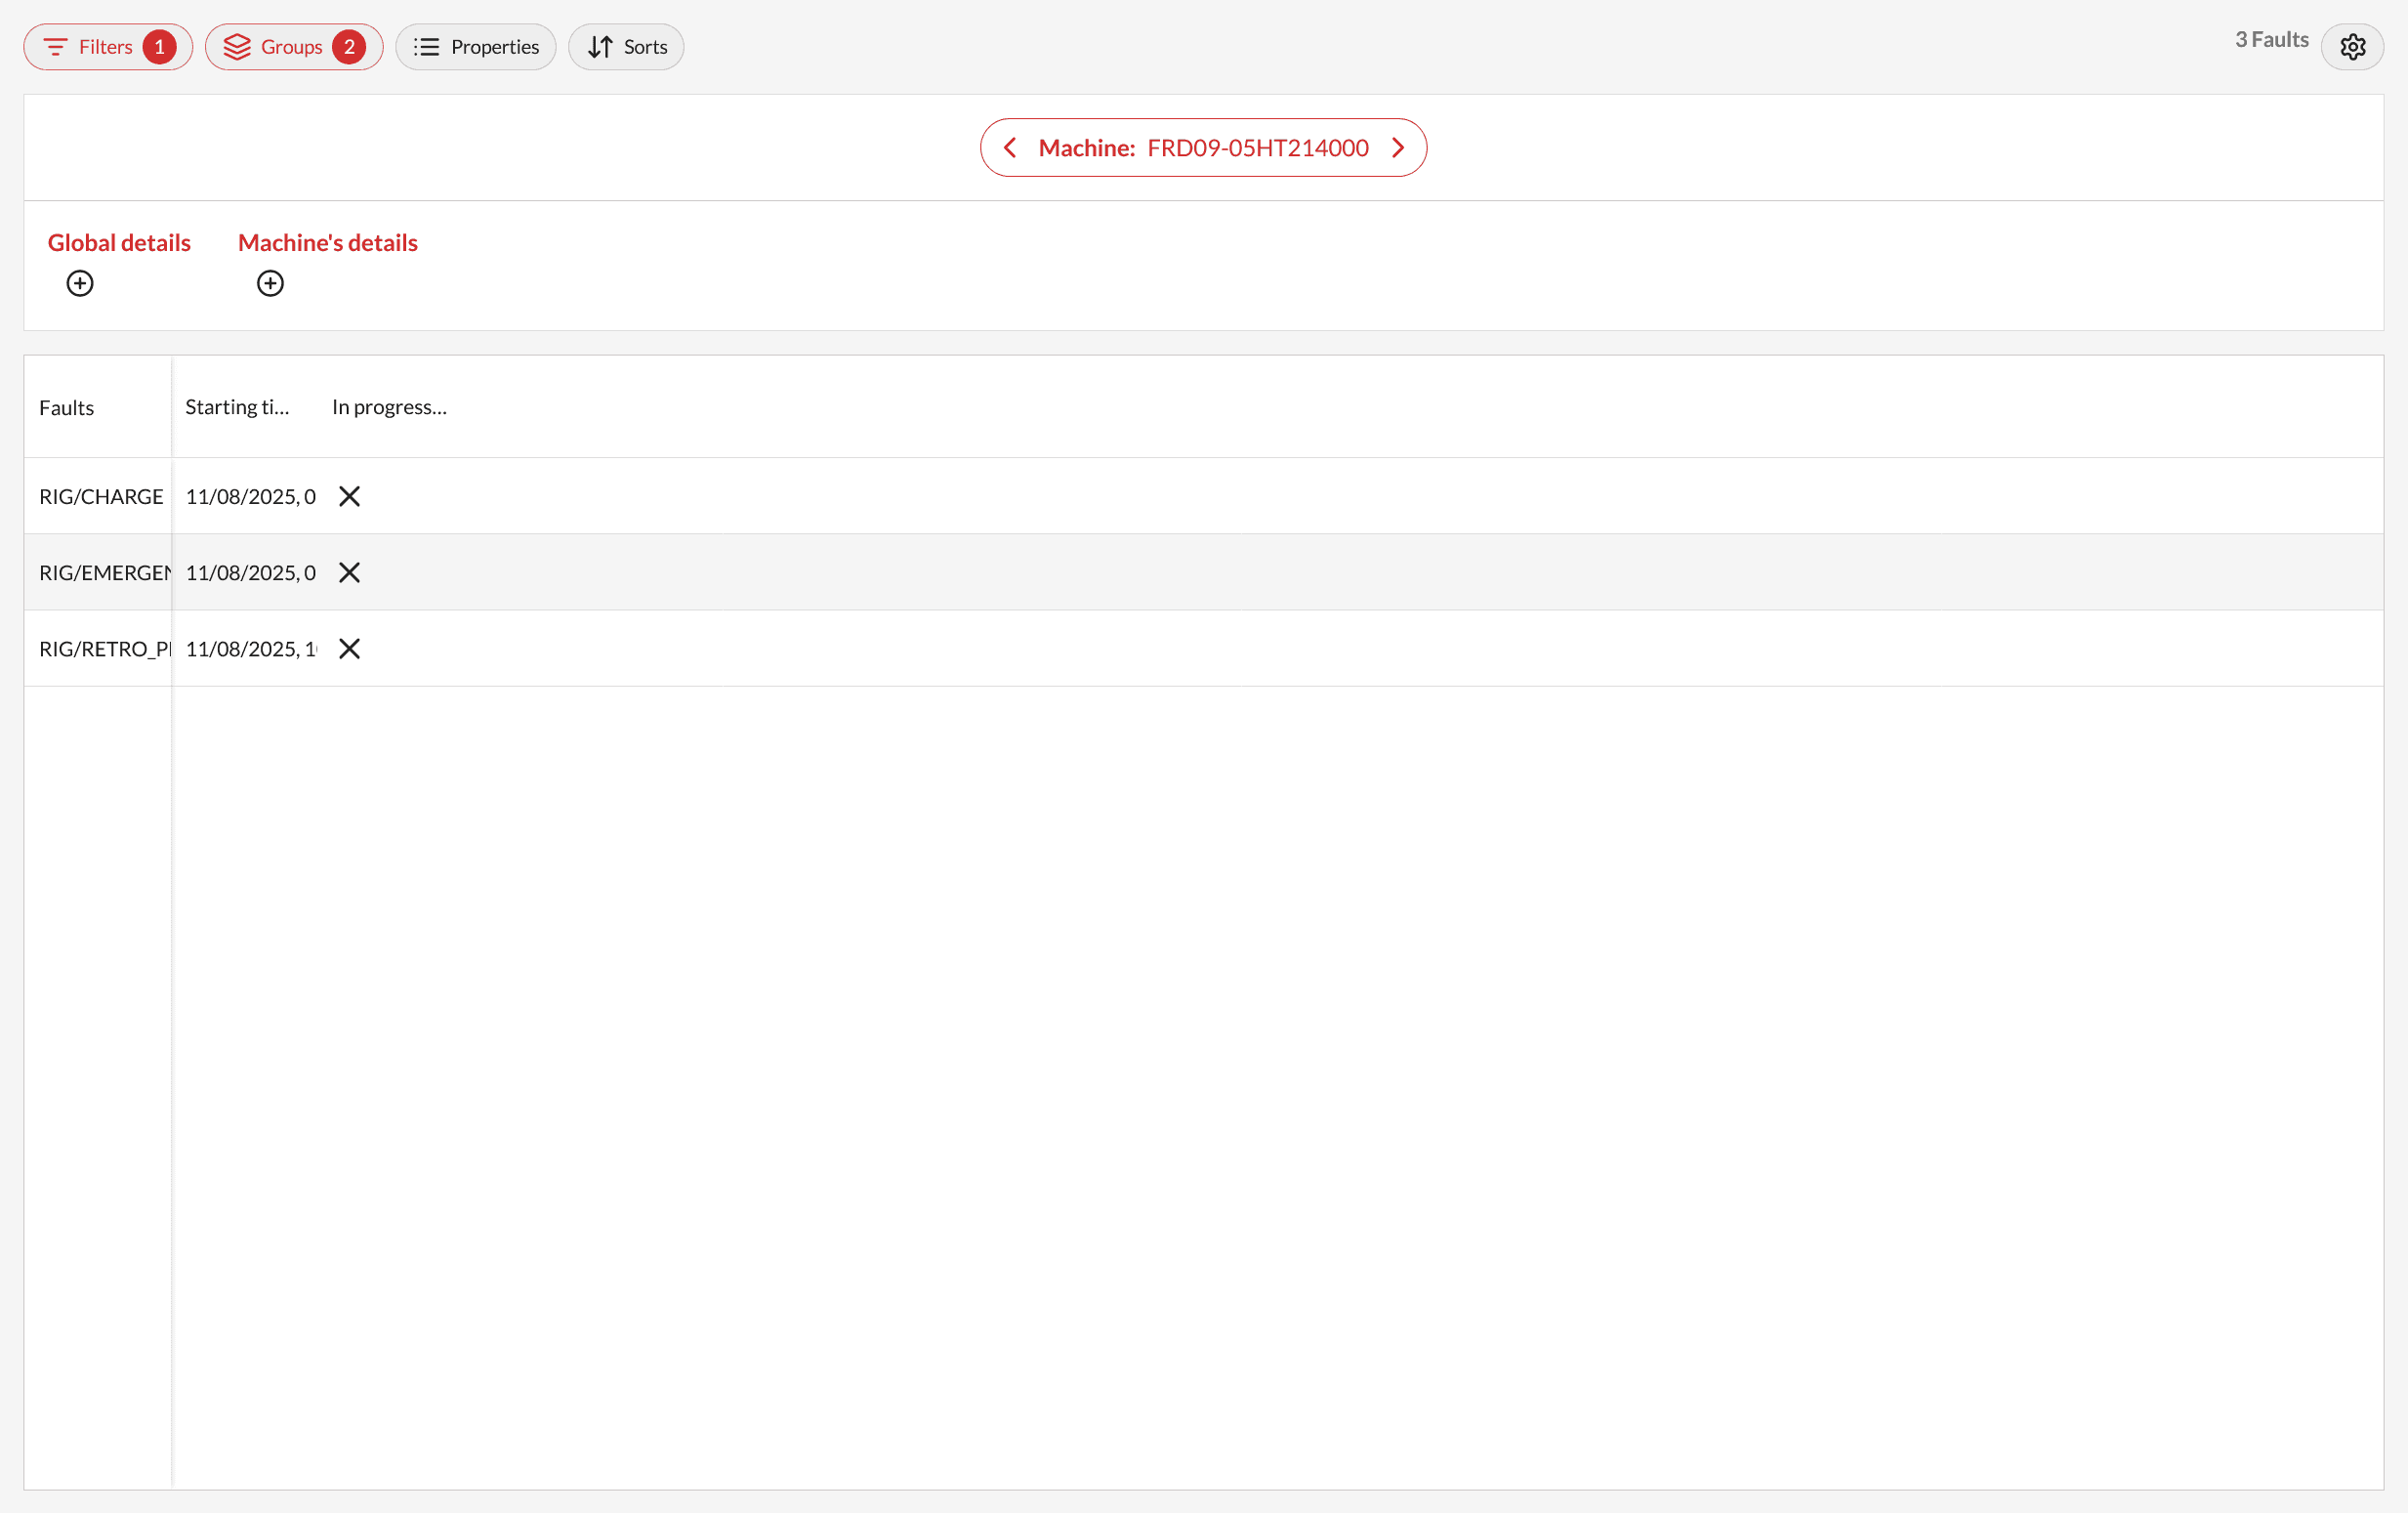Expand Global details with plus icon

pyautogui.click(x=80, y=284)
